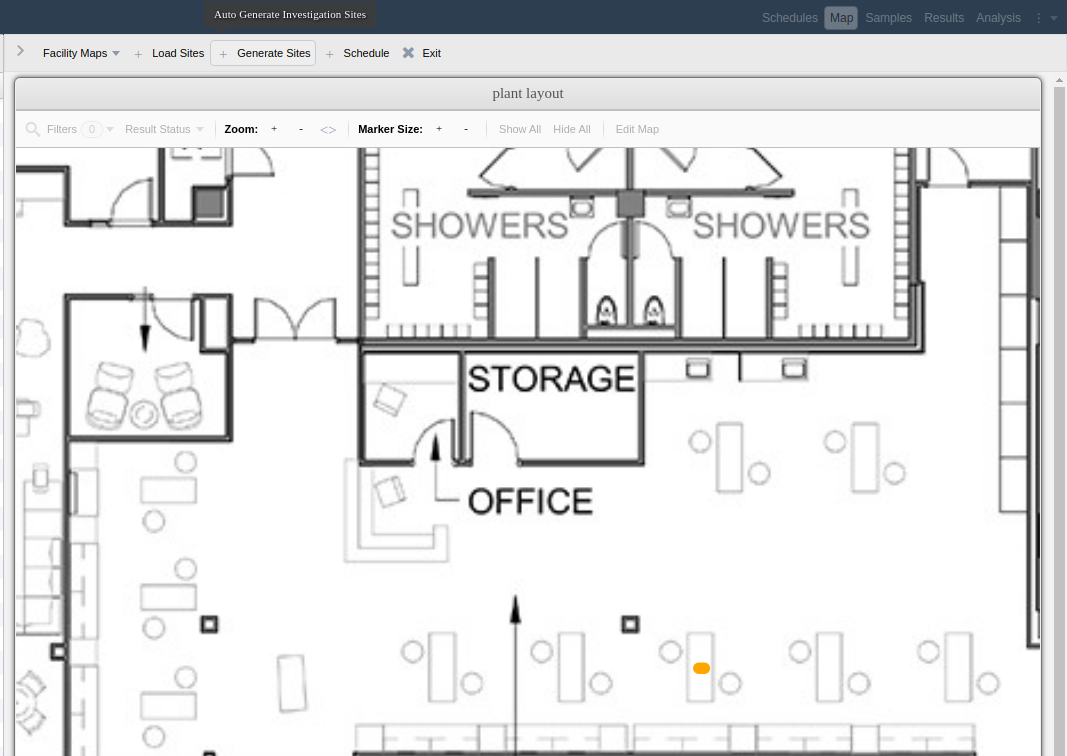Open the Analysis tab
Viewport: 1067px width, 756px height.
(x=998, y=18)
